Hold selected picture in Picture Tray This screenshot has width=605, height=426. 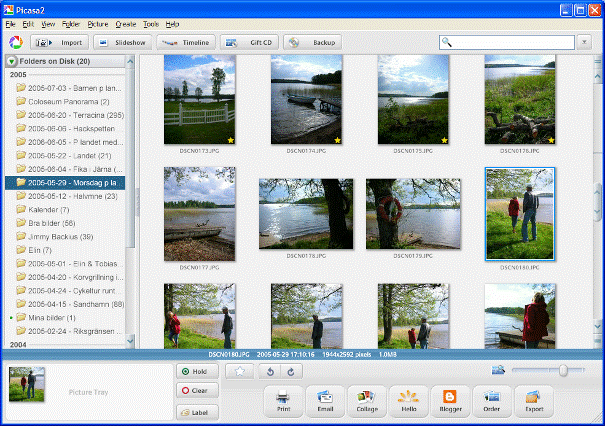[197, 371]
